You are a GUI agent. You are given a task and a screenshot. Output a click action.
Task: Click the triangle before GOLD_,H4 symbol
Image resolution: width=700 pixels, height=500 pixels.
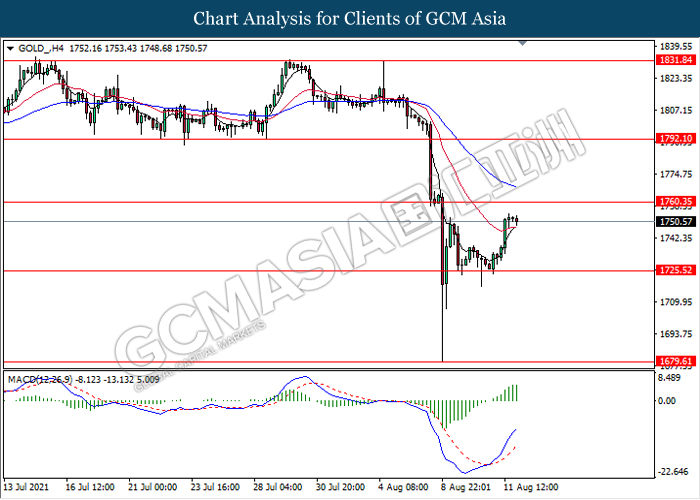click(10, 48)
